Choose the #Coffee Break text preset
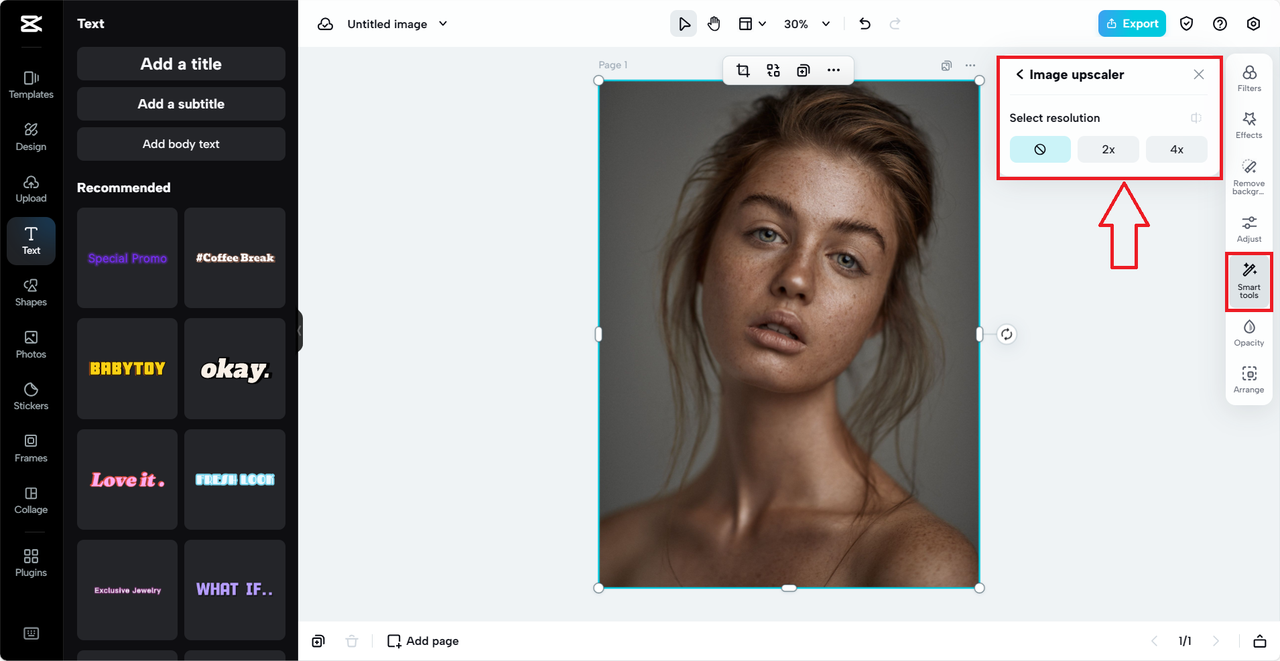This screenshot has height=661, width=1280. 235,258
